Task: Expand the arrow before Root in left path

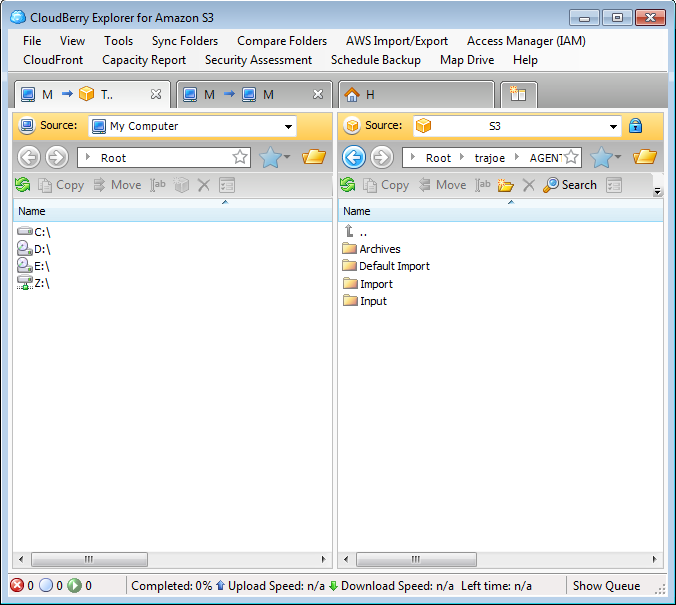Action: click(88, 157)
